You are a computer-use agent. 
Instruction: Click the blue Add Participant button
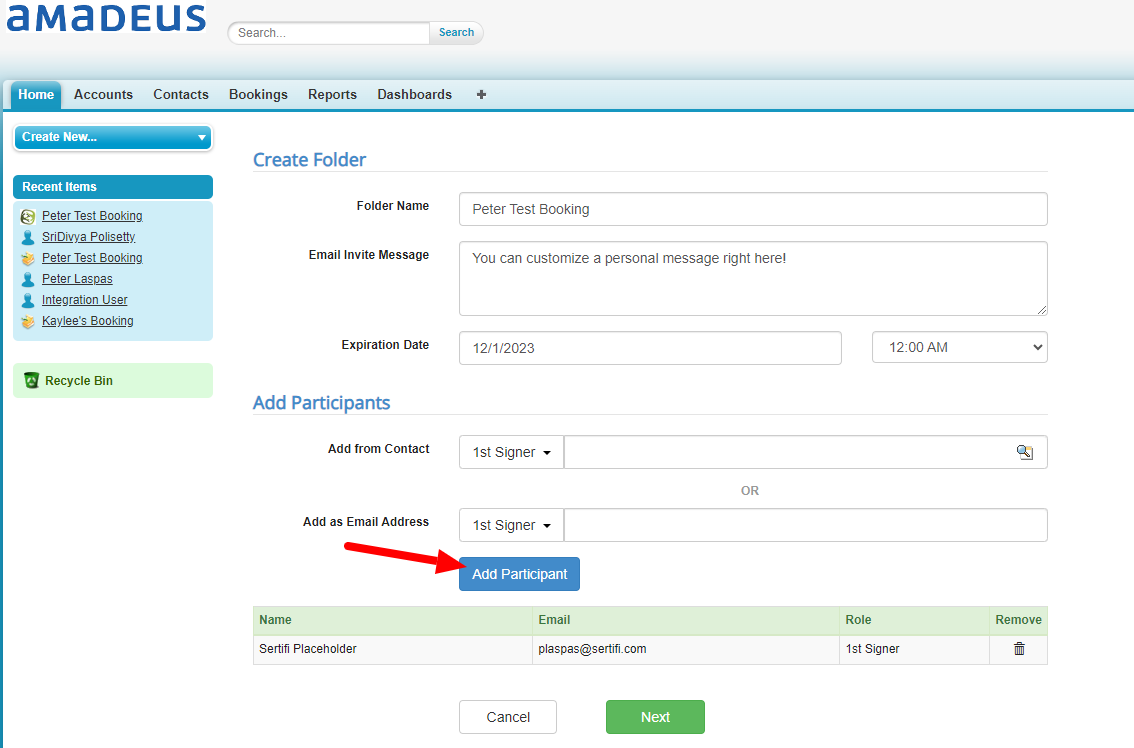(x=519, y=574)
